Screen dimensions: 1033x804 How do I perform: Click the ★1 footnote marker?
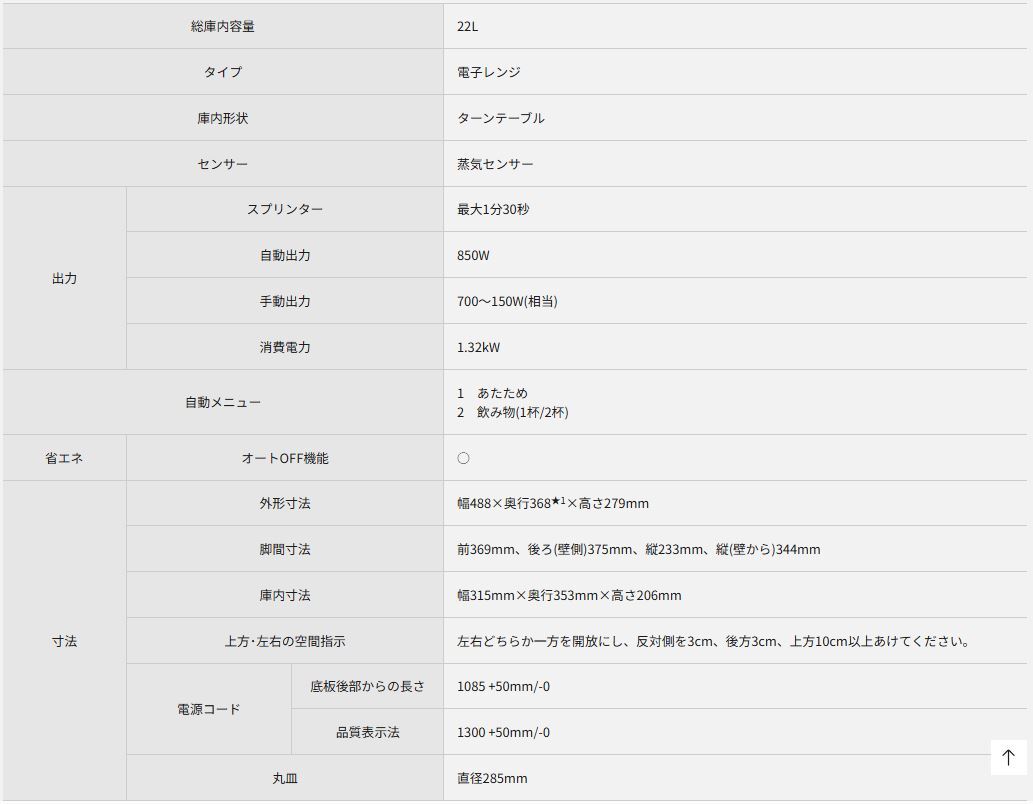(x=559, y=501)
